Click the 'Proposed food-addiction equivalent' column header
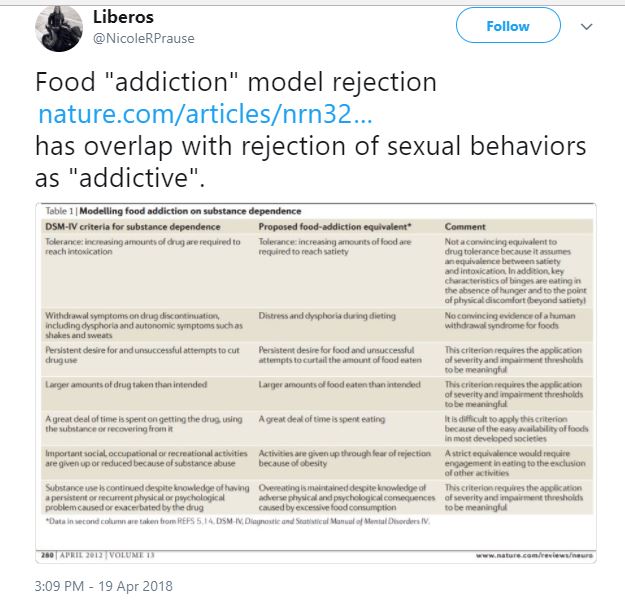Viewport: 625px width, 608px height. tap(334, 226)
